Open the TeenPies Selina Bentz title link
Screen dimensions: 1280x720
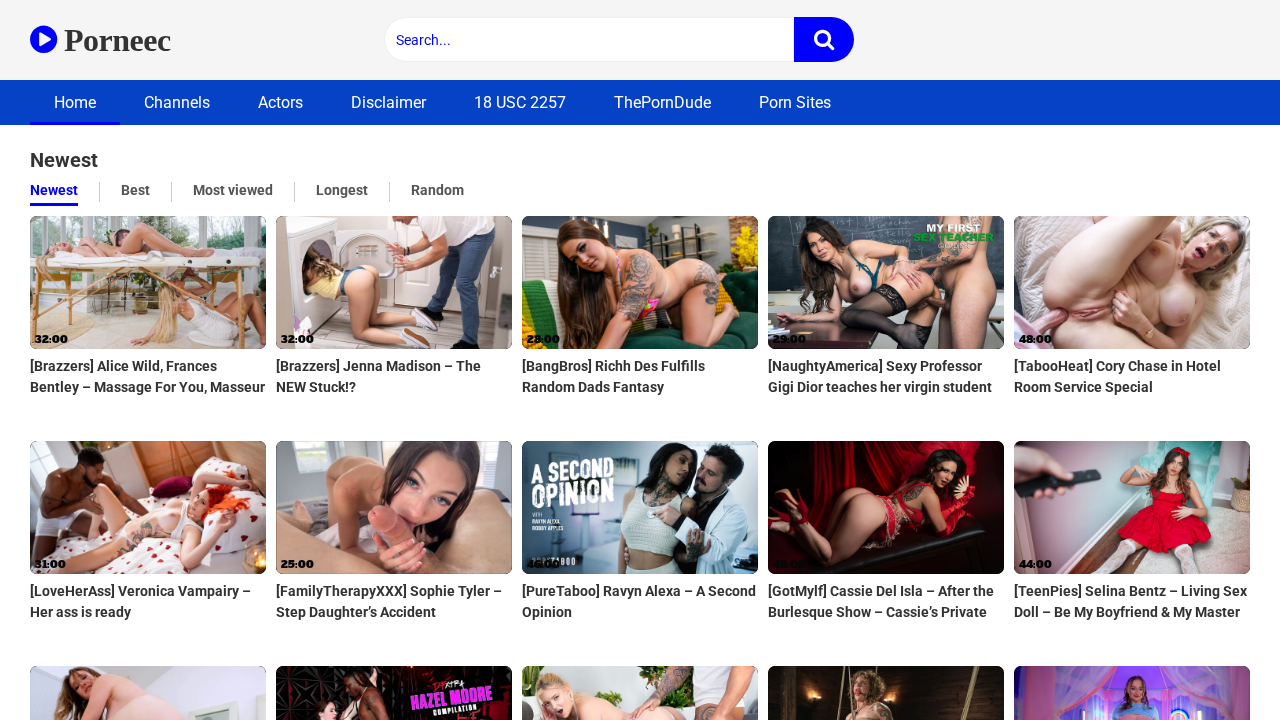pyautogui.click(x=1132, y=602)
